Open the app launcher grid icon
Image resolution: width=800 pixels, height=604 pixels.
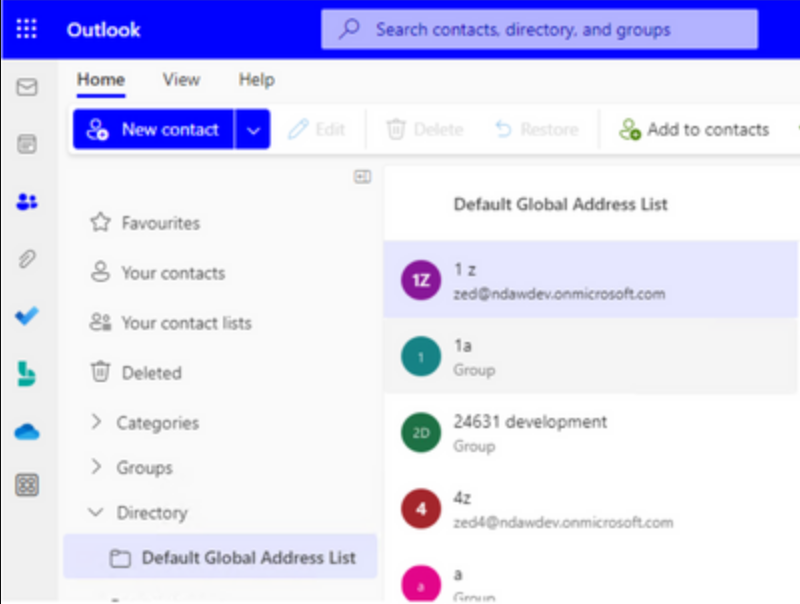point(26,29)
